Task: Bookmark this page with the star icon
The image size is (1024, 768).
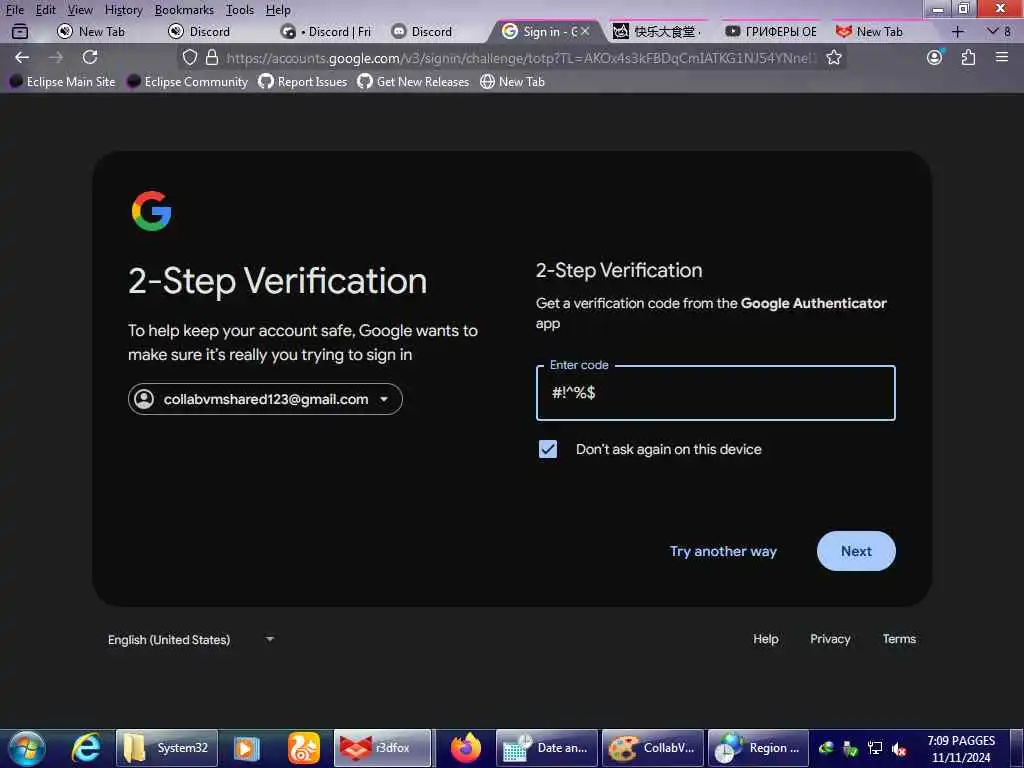Action: click(x=834, y=57)
